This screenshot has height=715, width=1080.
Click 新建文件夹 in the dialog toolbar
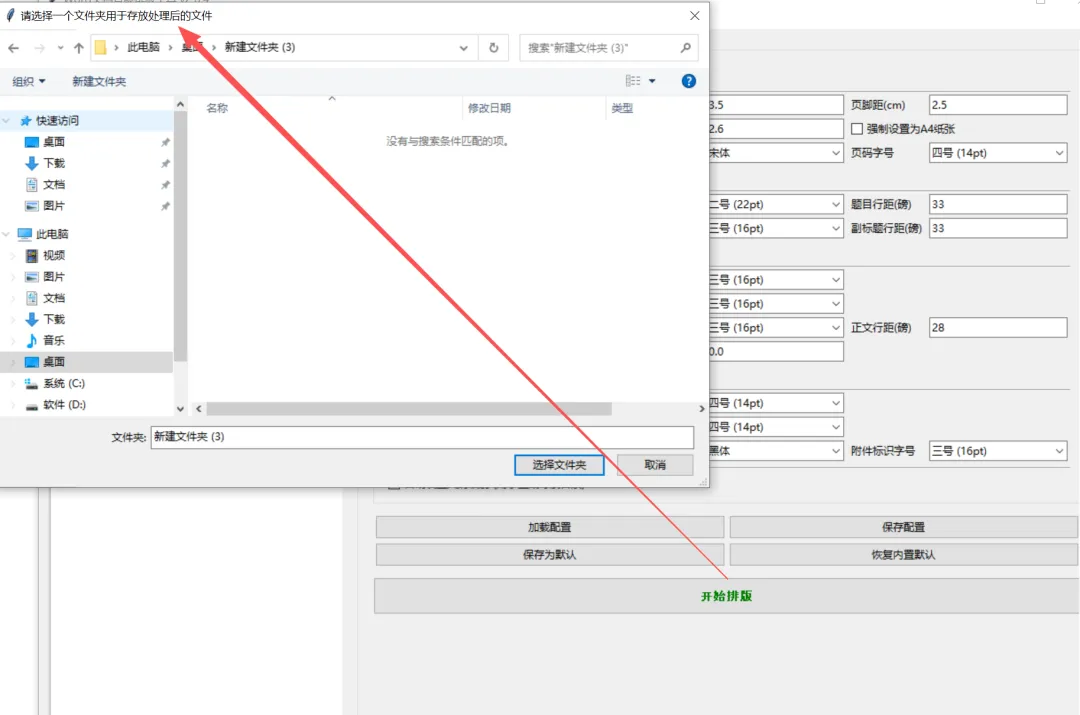coord(98,81)
